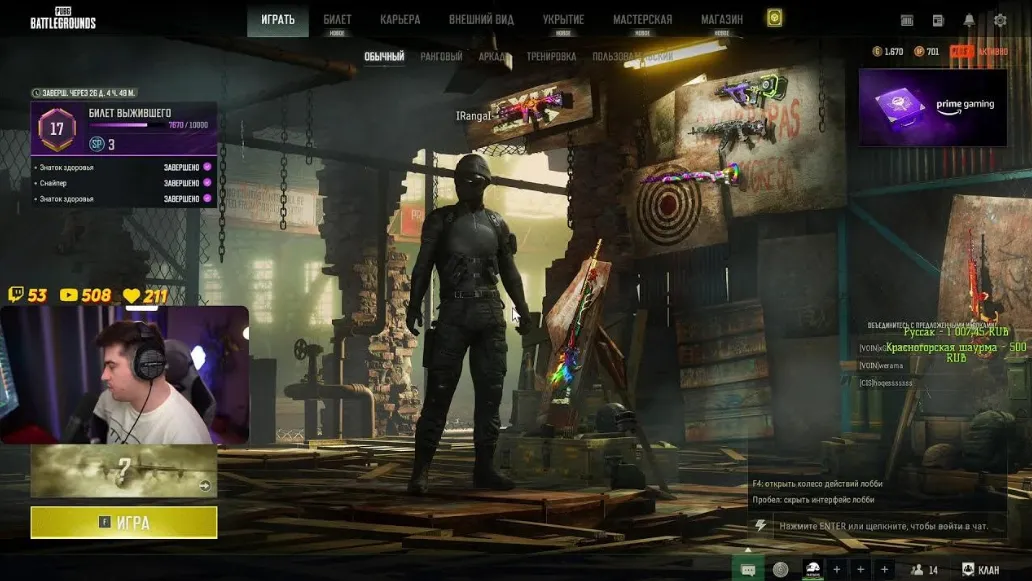This screenshot has width=1032, height=581.
Task: Click the 1.670 G-Coin balance
Action: 894,51
